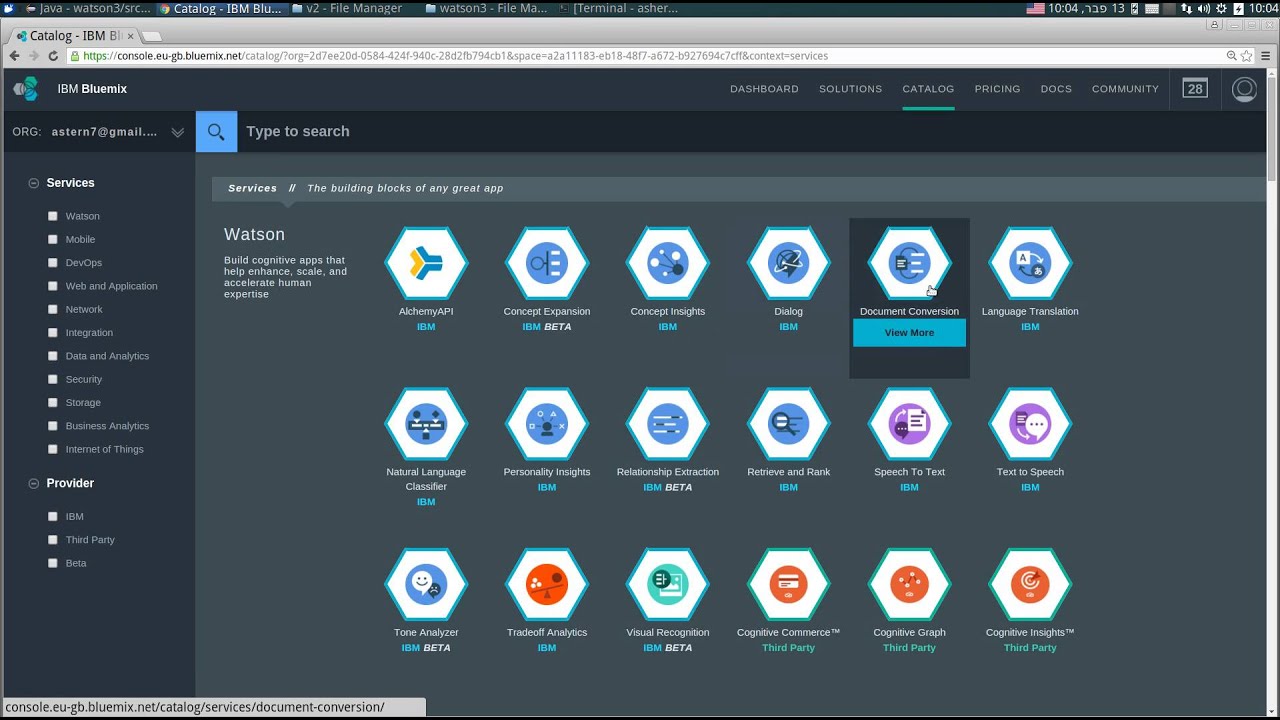Check the Watson filter checkbox

point(53,216)
